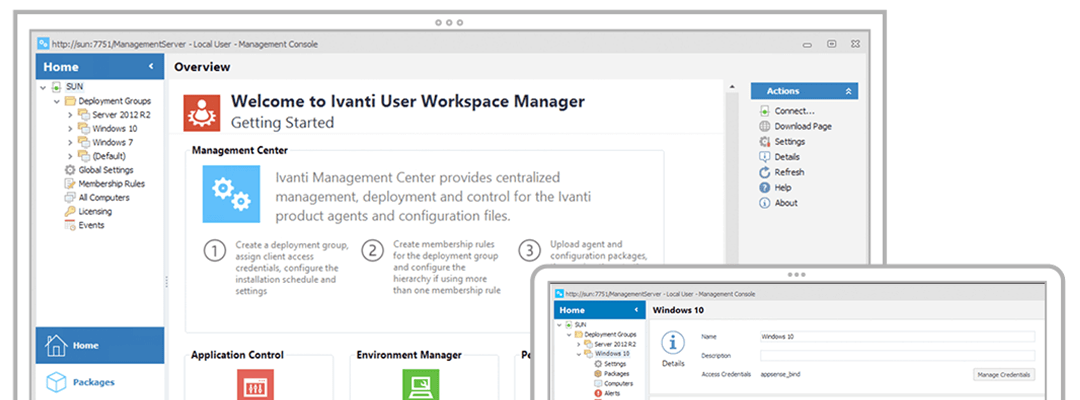The height and width of the screenshot is (400, 1080).
Task: Switch to the Packages navigation button
Action: click(x=100, y=382)
